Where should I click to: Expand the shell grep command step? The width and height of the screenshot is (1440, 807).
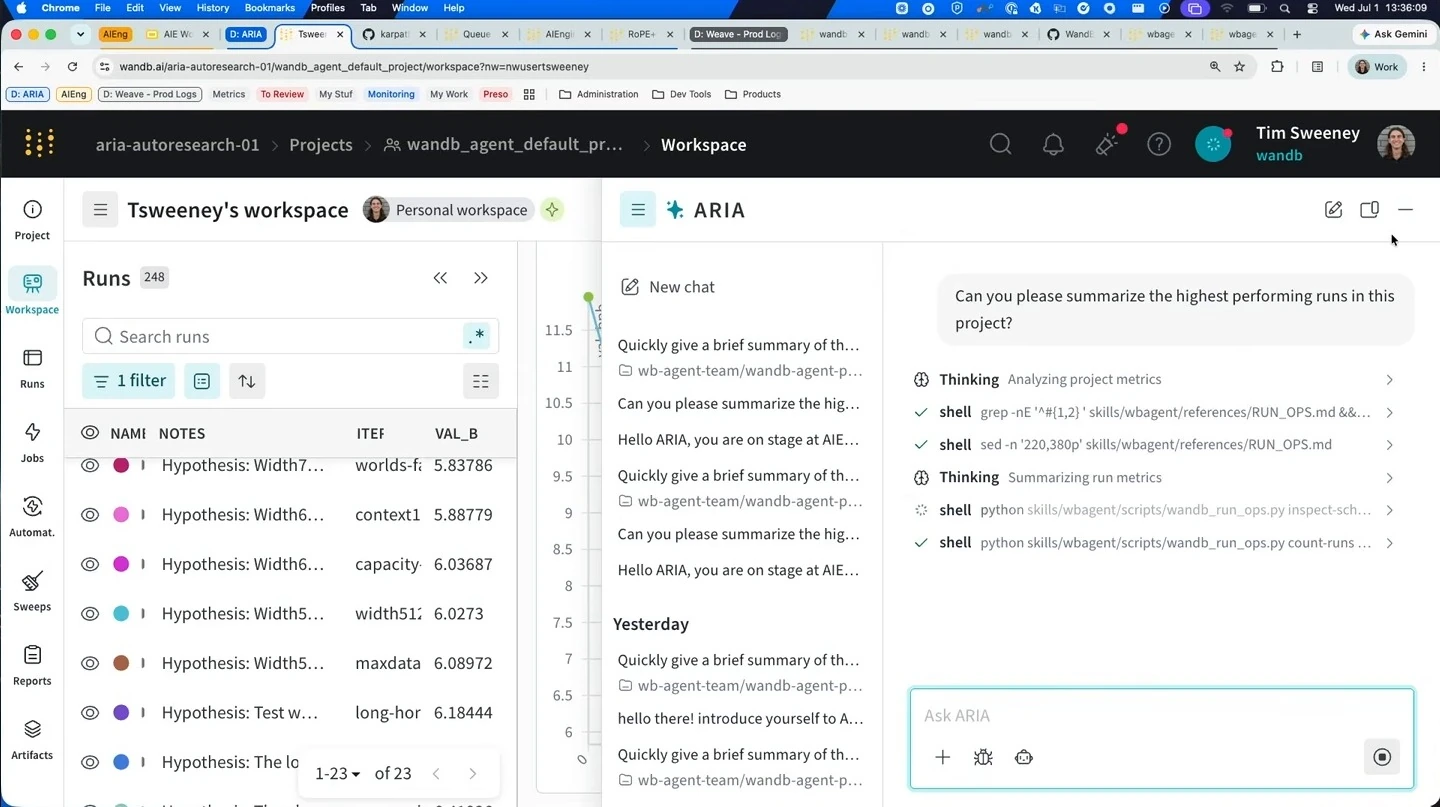coord(1158,412)
